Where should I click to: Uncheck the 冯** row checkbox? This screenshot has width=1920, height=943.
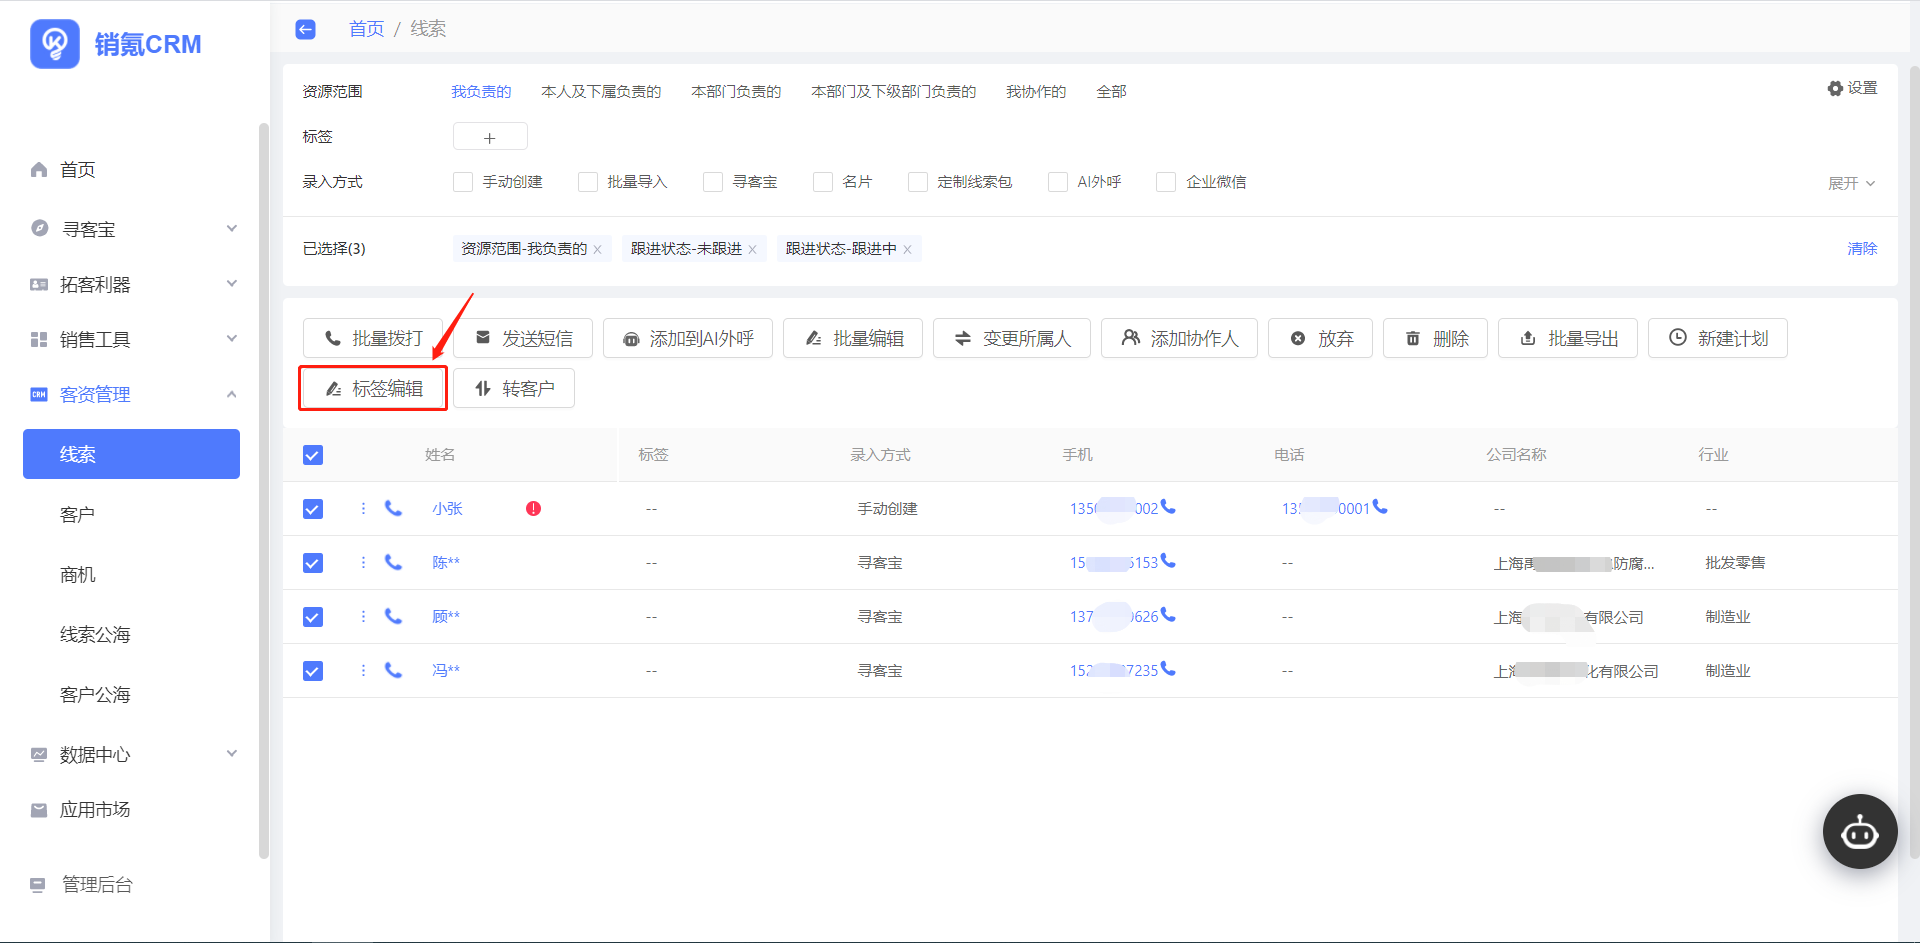[x=313, y=671]
